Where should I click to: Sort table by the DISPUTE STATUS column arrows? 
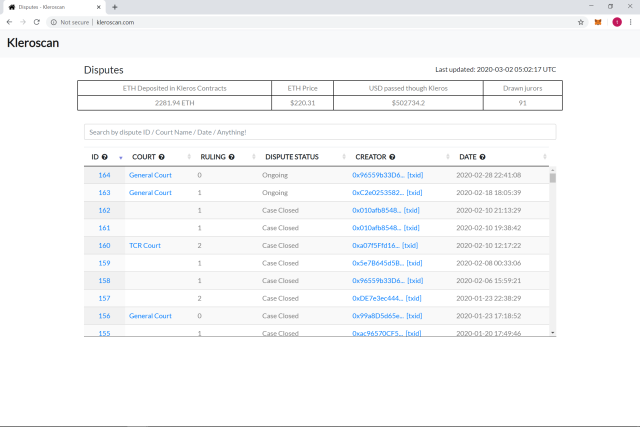344,157
